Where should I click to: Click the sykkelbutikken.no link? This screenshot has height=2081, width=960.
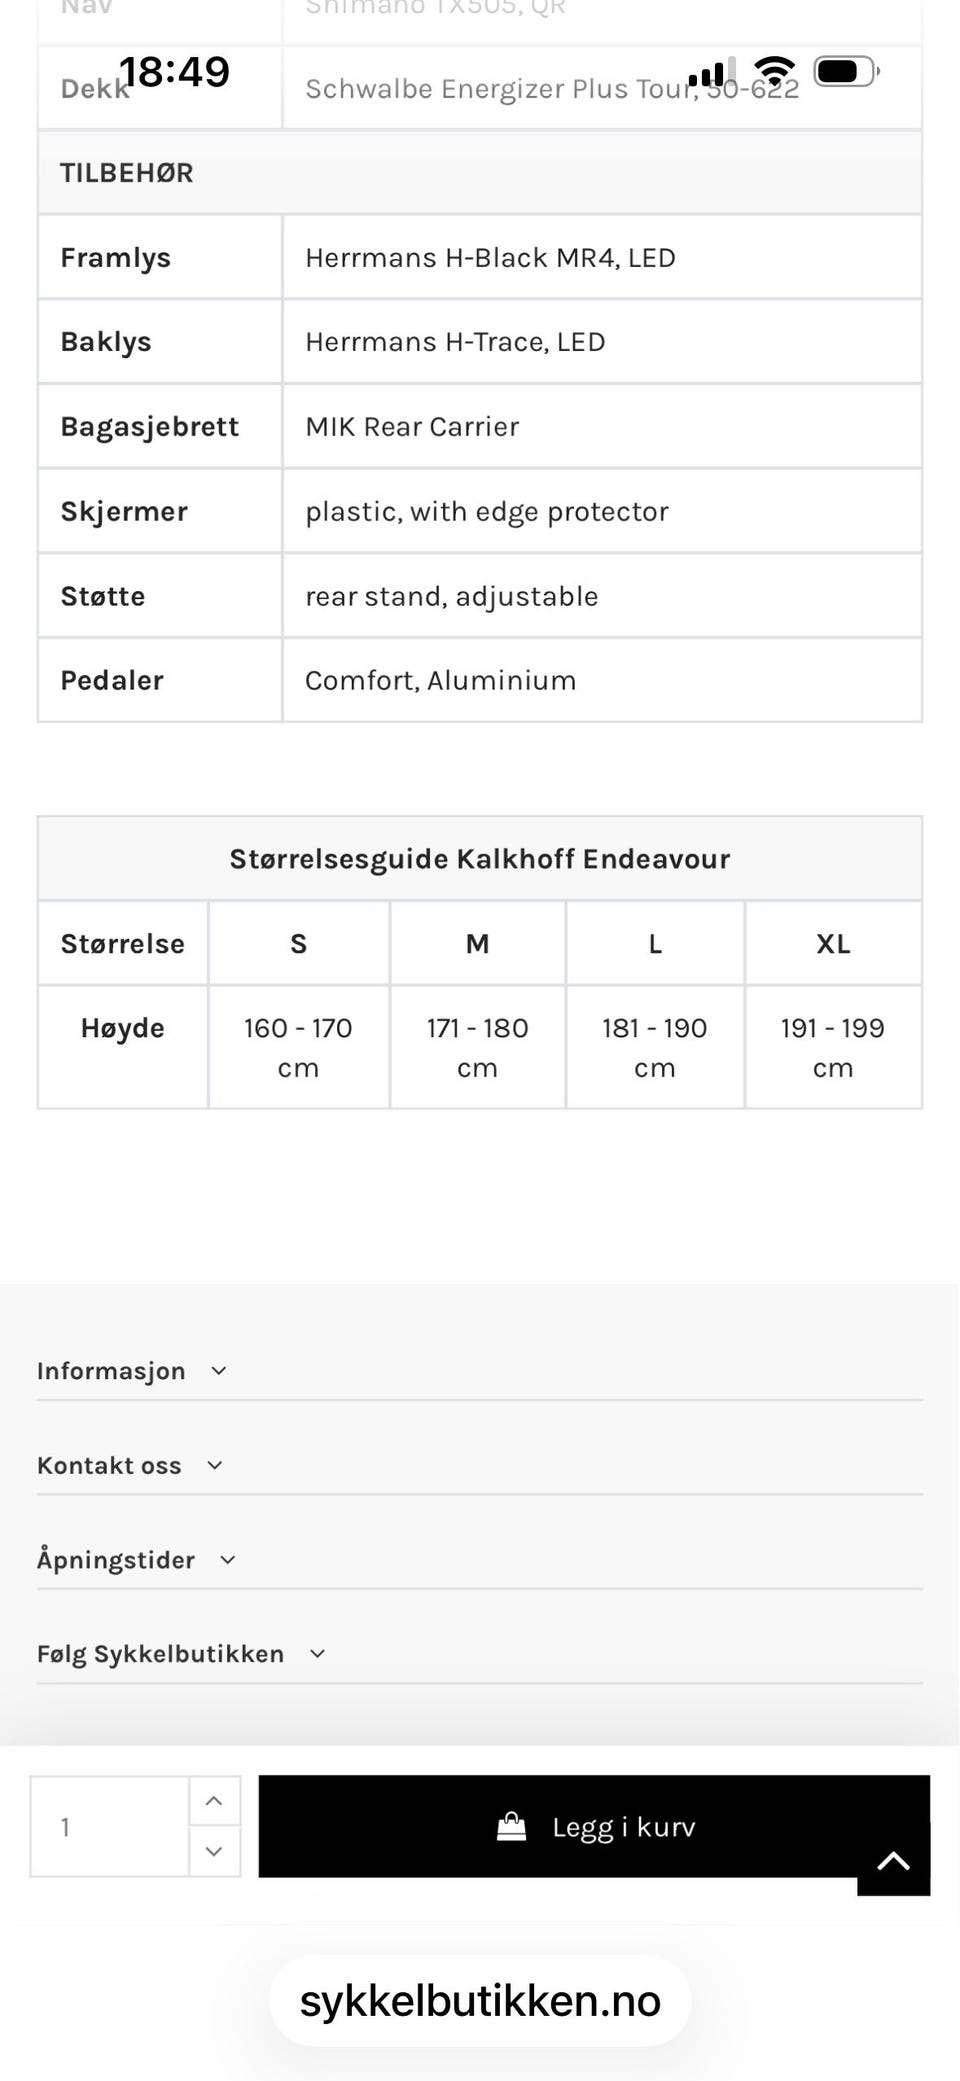pos(480,2001)
